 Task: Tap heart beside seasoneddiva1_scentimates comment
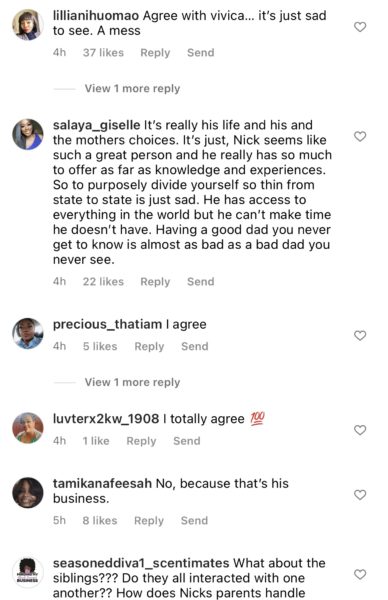click(360, 574)
